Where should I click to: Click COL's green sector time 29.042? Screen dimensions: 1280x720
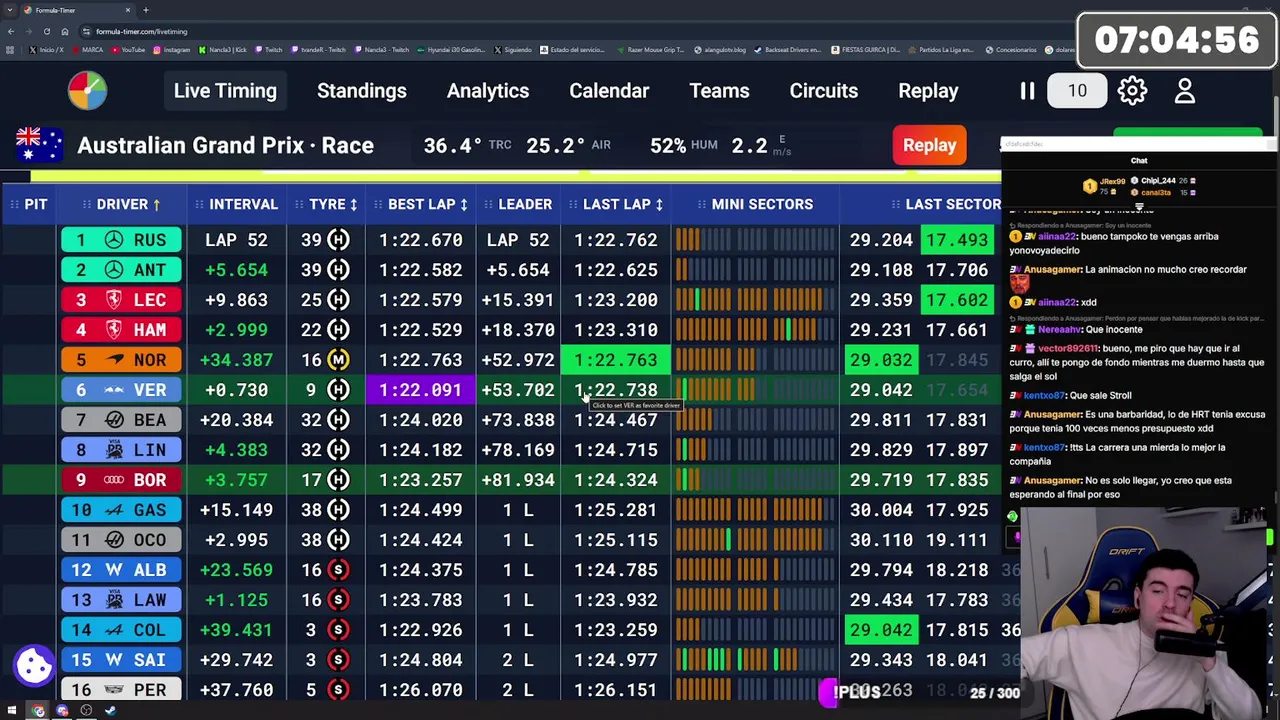point(881,630)
